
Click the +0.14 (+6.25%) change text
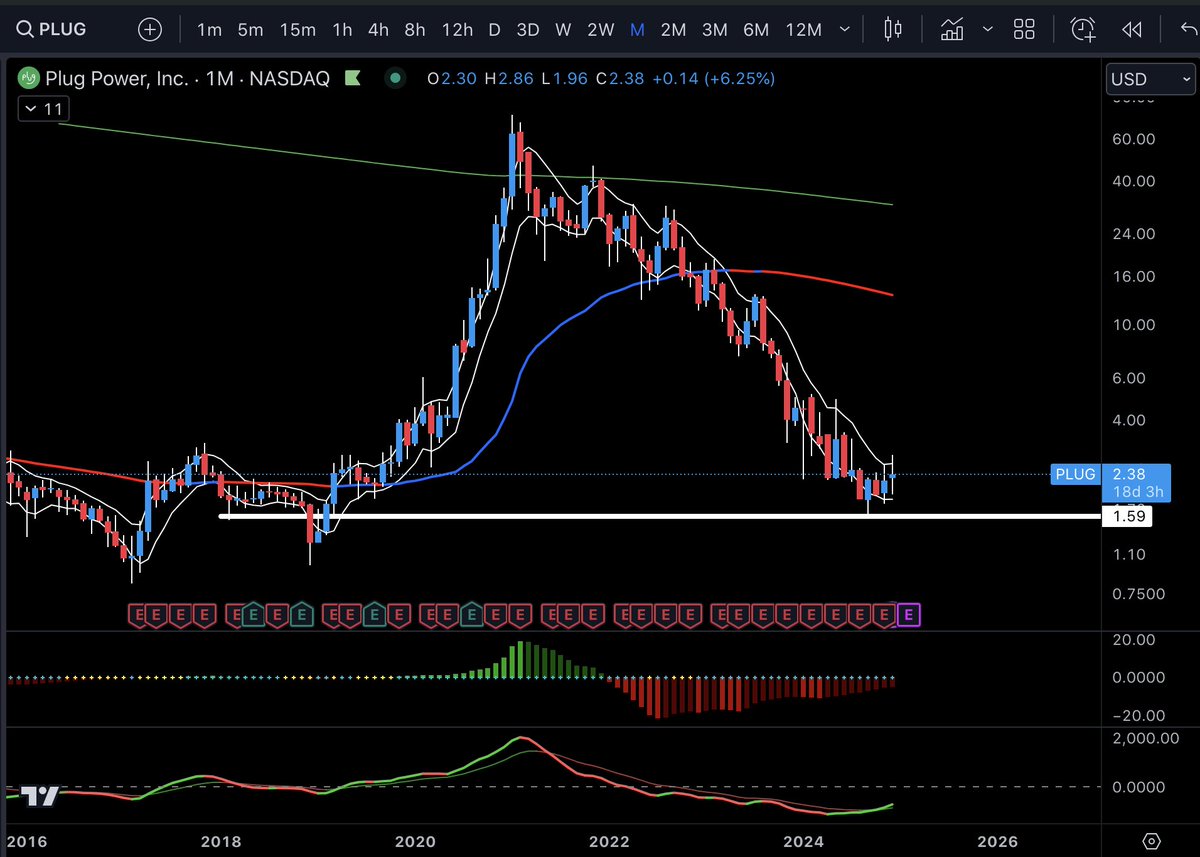713,78
